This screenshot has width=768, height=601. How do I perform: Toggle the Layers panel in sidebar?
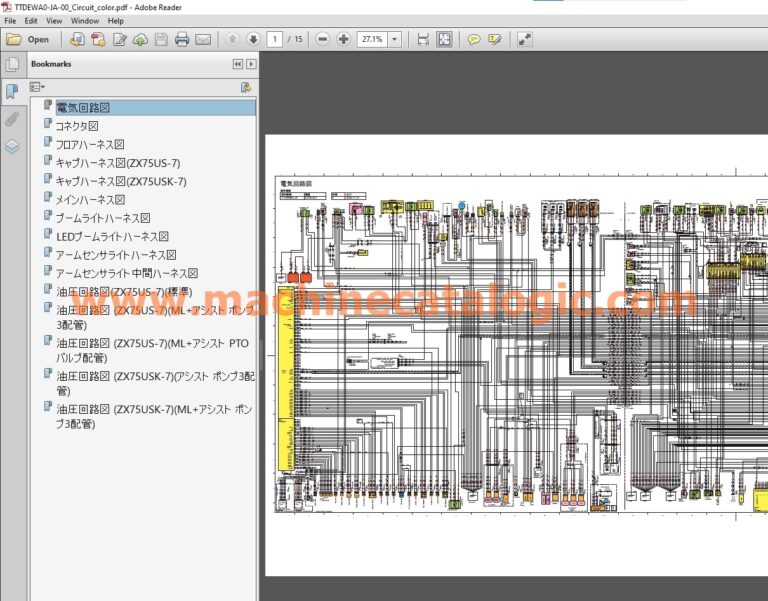coord(12,146)
